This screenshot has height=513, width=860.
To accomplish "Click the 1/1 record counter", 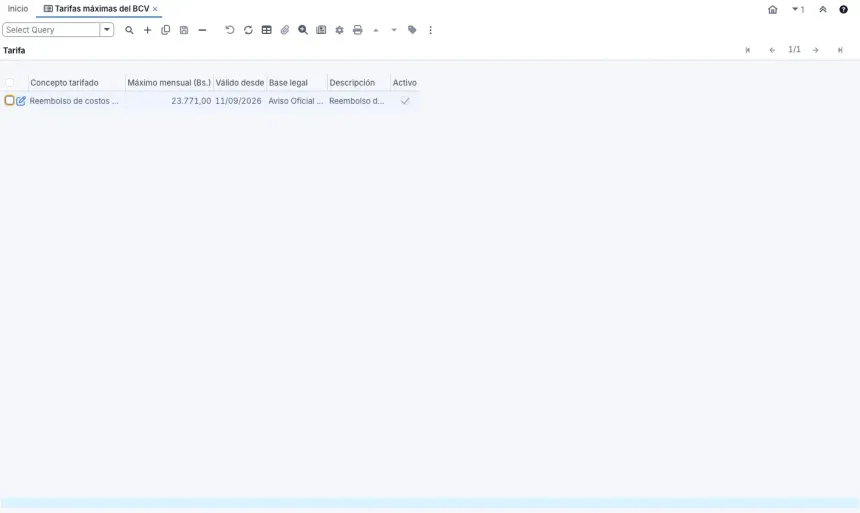I will click(794, 49).
